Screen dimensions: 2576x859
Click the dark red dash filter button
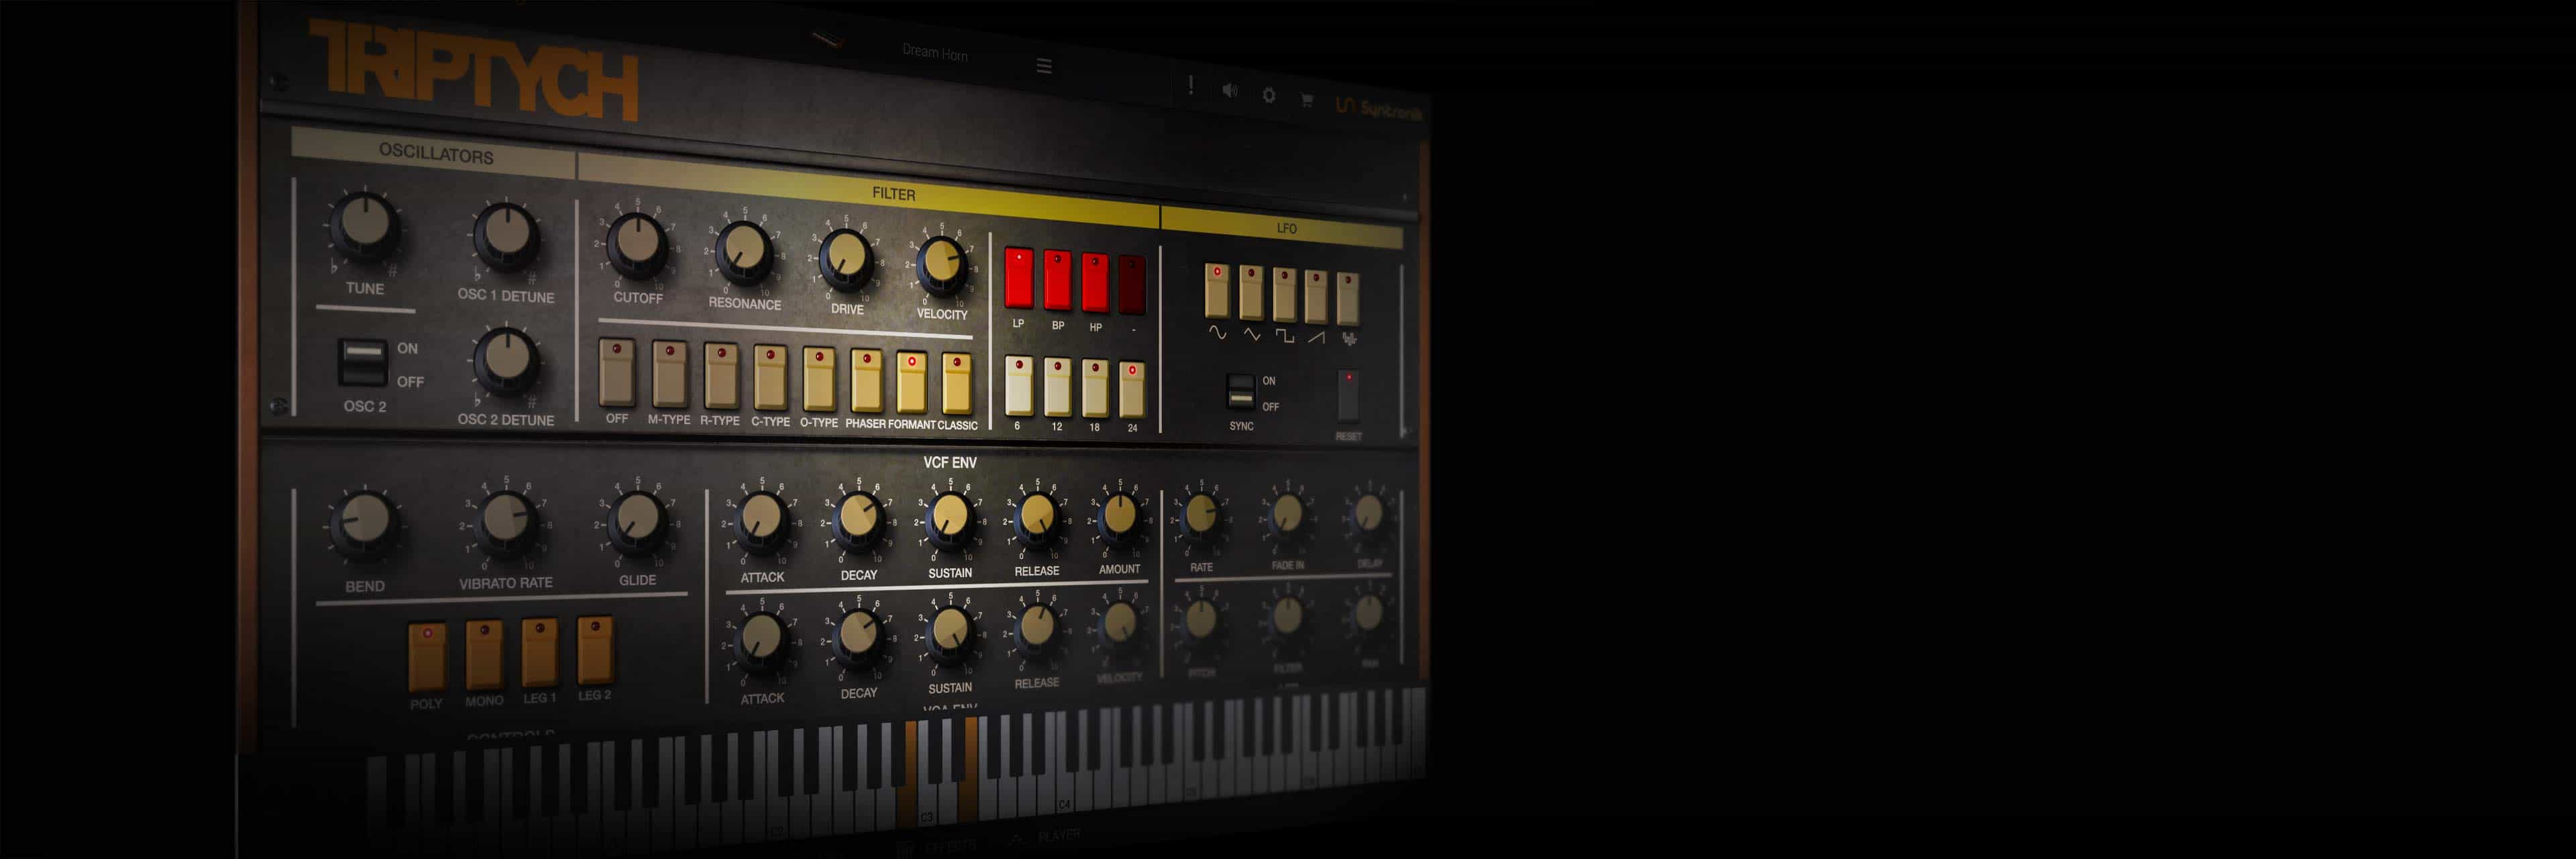tap(1132, 286)
